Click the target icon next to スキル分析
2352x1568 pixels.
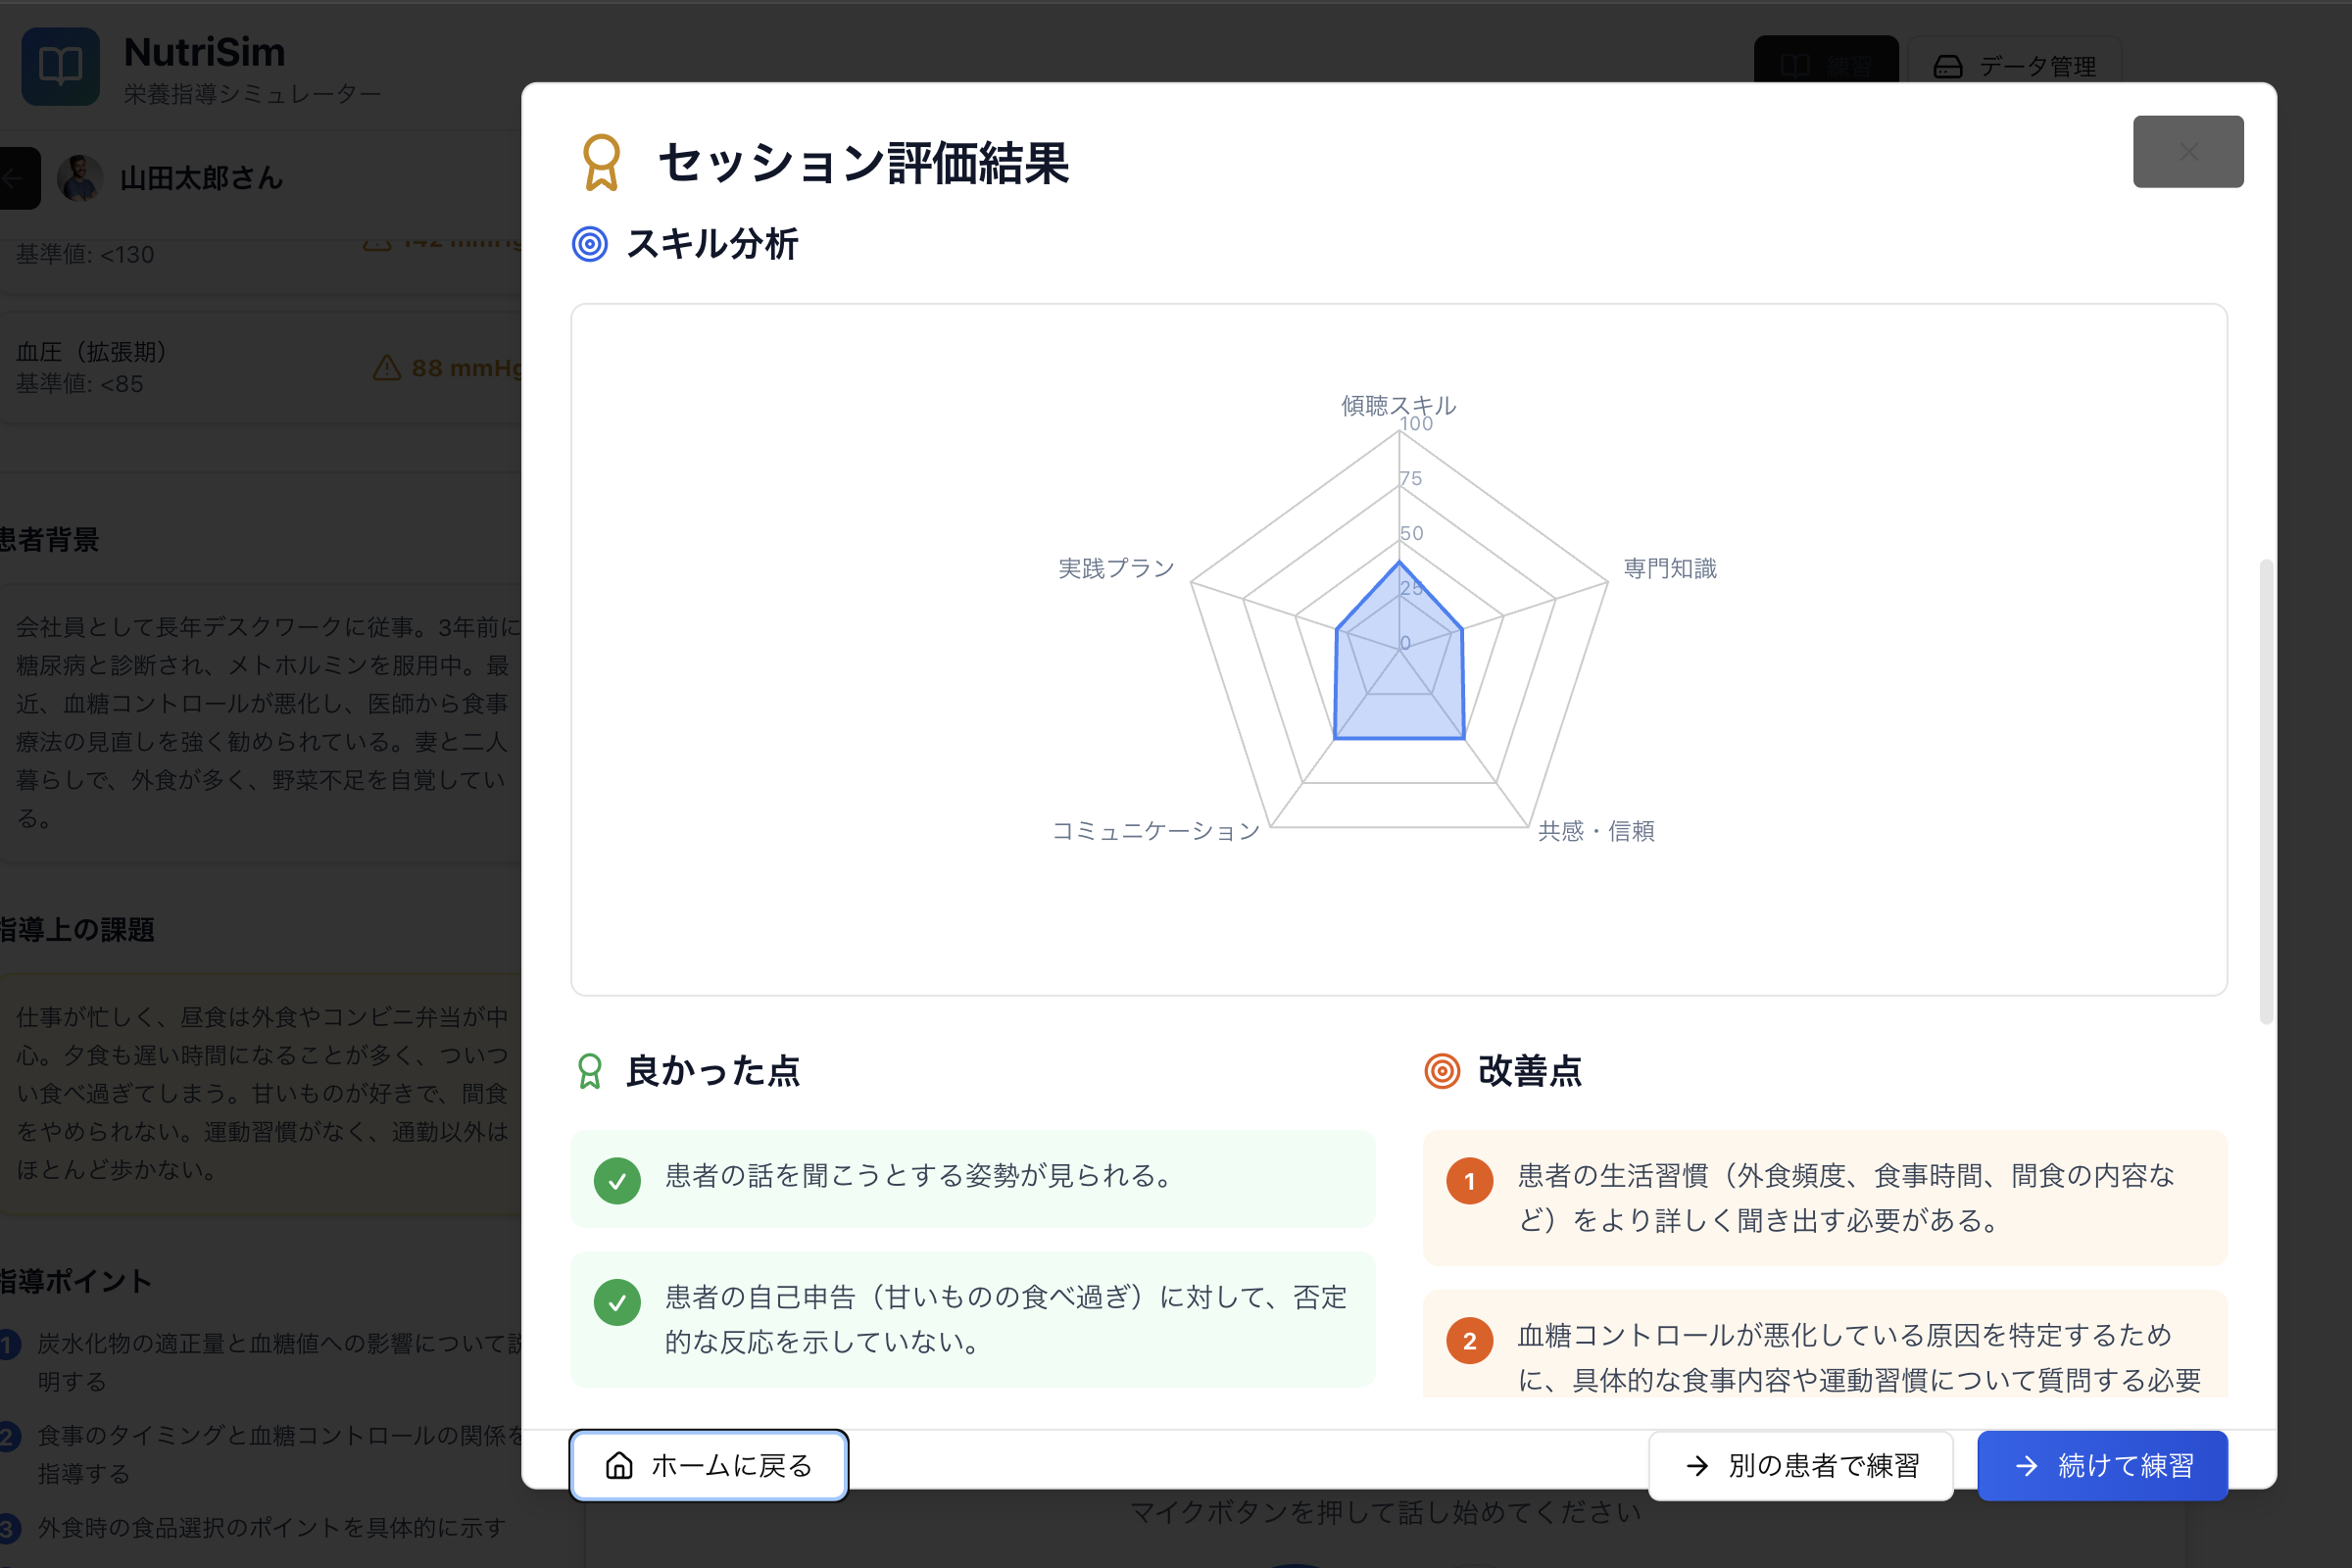click(589, 244)
